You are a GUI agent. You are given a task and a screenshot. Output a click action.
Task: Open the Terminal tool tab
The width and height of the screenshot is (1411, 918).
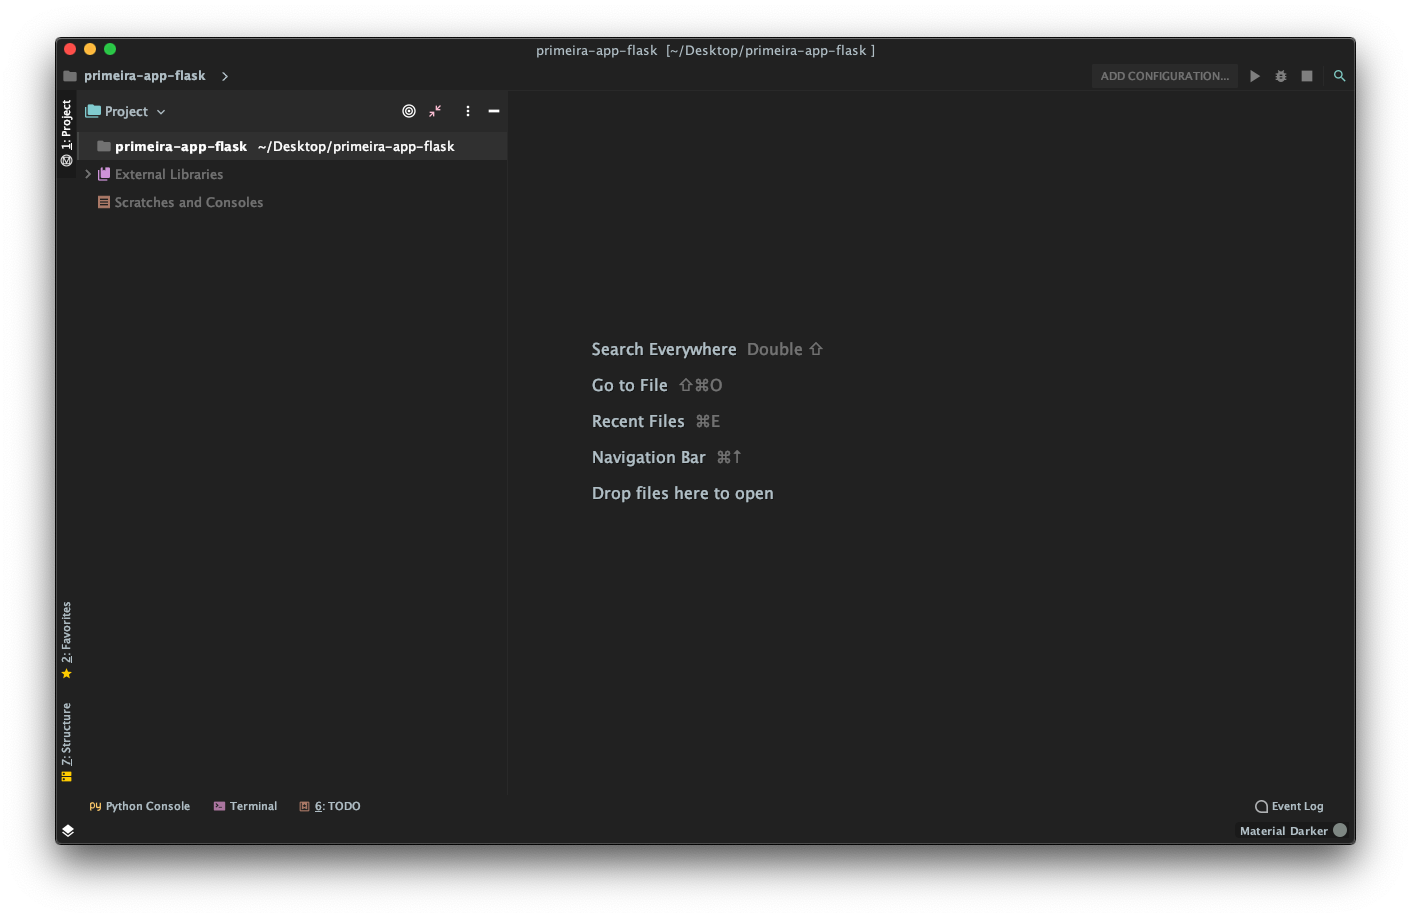click(245, 806)
